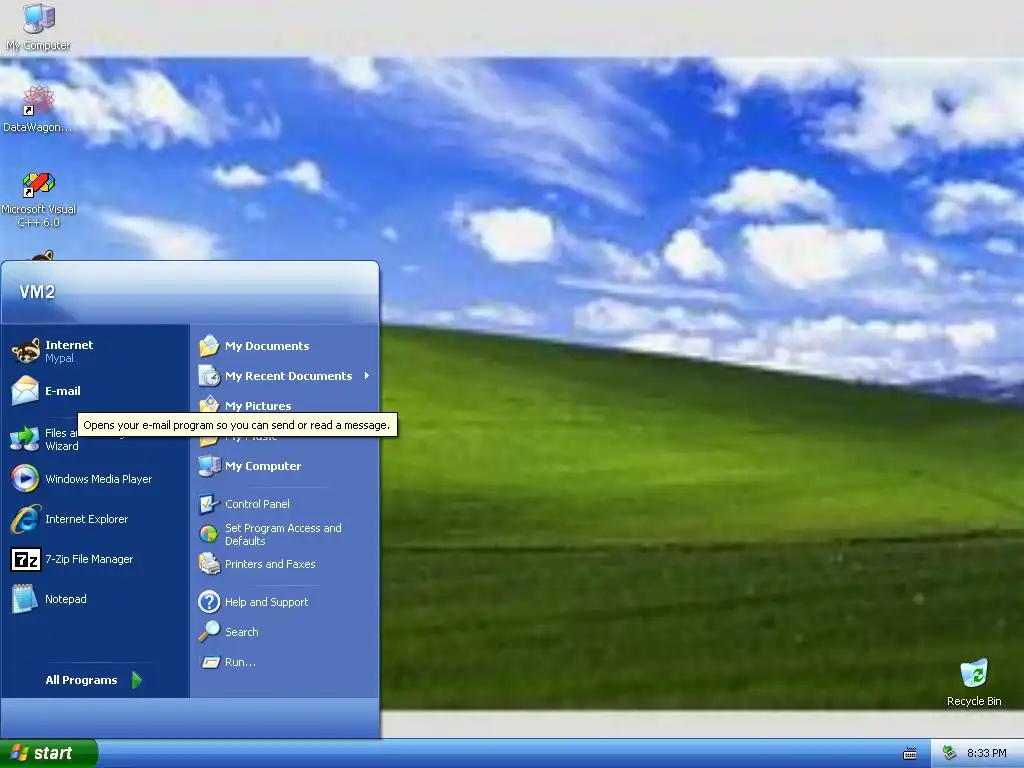
Task: Click the Set Program Access and Defaults icon
Action: 209,534
